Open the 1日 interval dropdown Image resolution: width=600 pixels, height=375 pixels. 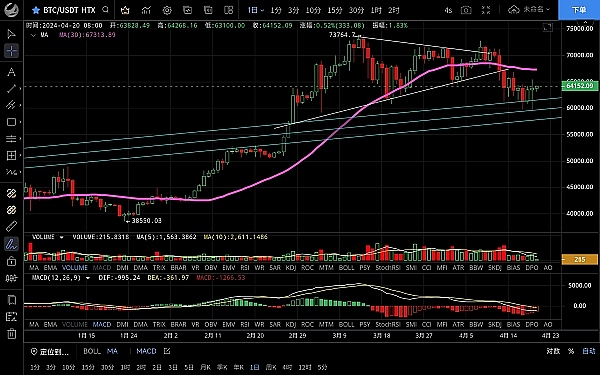click(x=255, y=10)
